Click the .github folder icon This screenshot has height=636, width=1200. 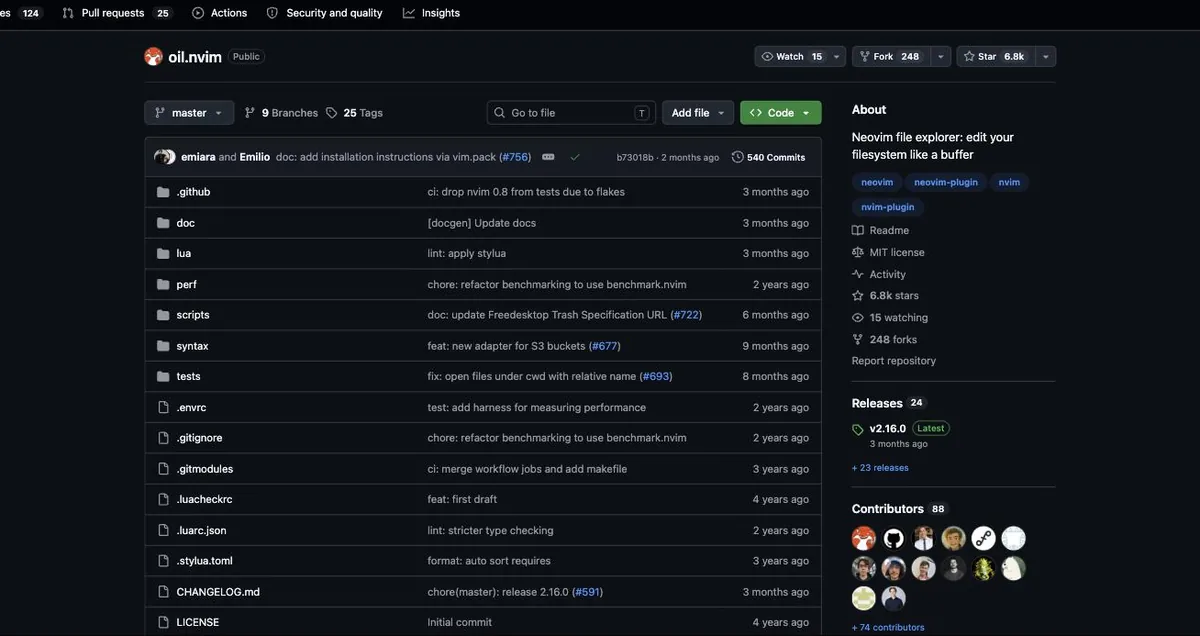(163, 192)
